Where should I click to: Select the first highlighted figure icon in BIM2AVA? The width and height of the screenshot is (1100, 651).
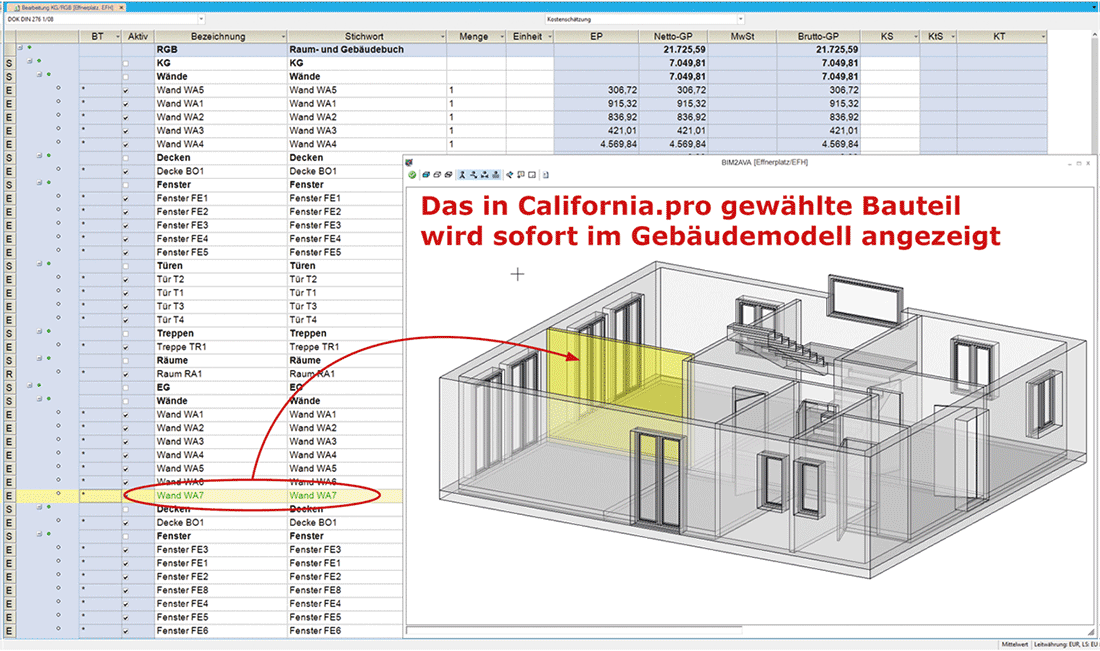coord(462,175)
